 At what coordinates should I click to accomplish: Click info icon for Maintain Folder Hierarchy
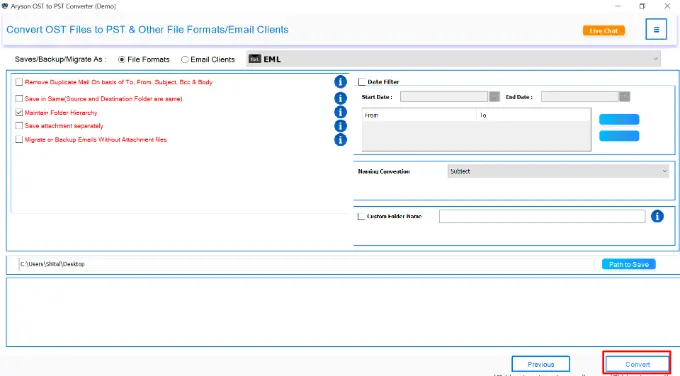340,112
